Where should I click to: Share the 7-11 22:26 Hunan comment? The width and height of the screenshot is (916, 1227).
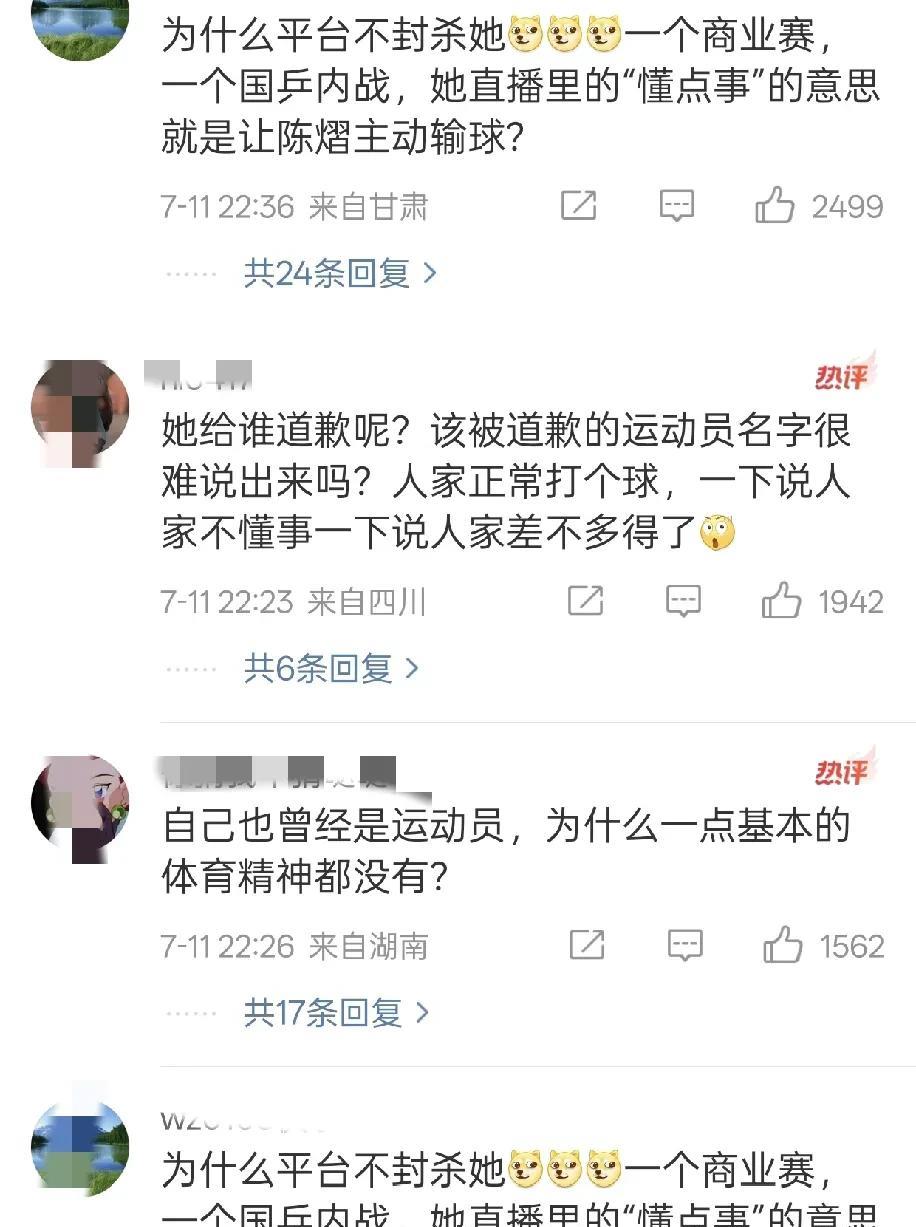coord(586,945)
